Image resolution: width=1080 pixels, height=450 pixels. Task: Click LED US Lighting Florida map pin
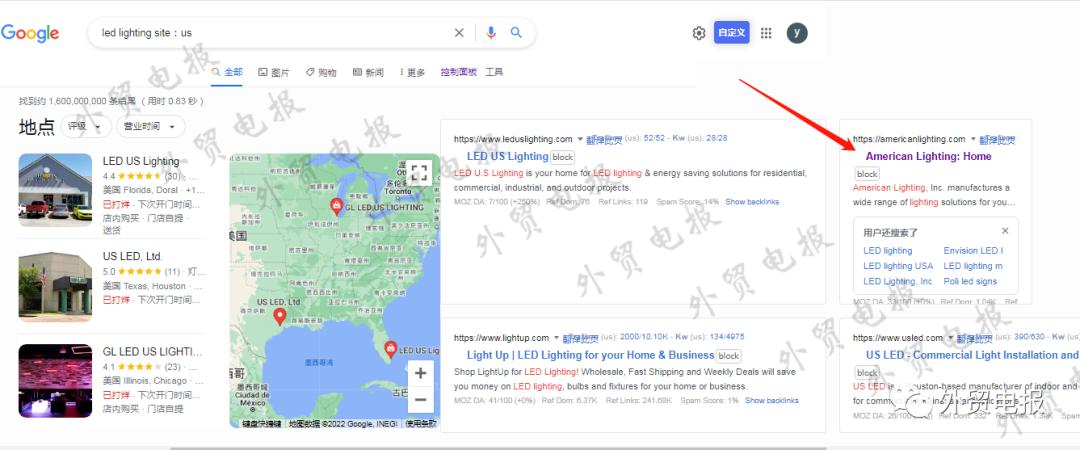tap(391, 349)
